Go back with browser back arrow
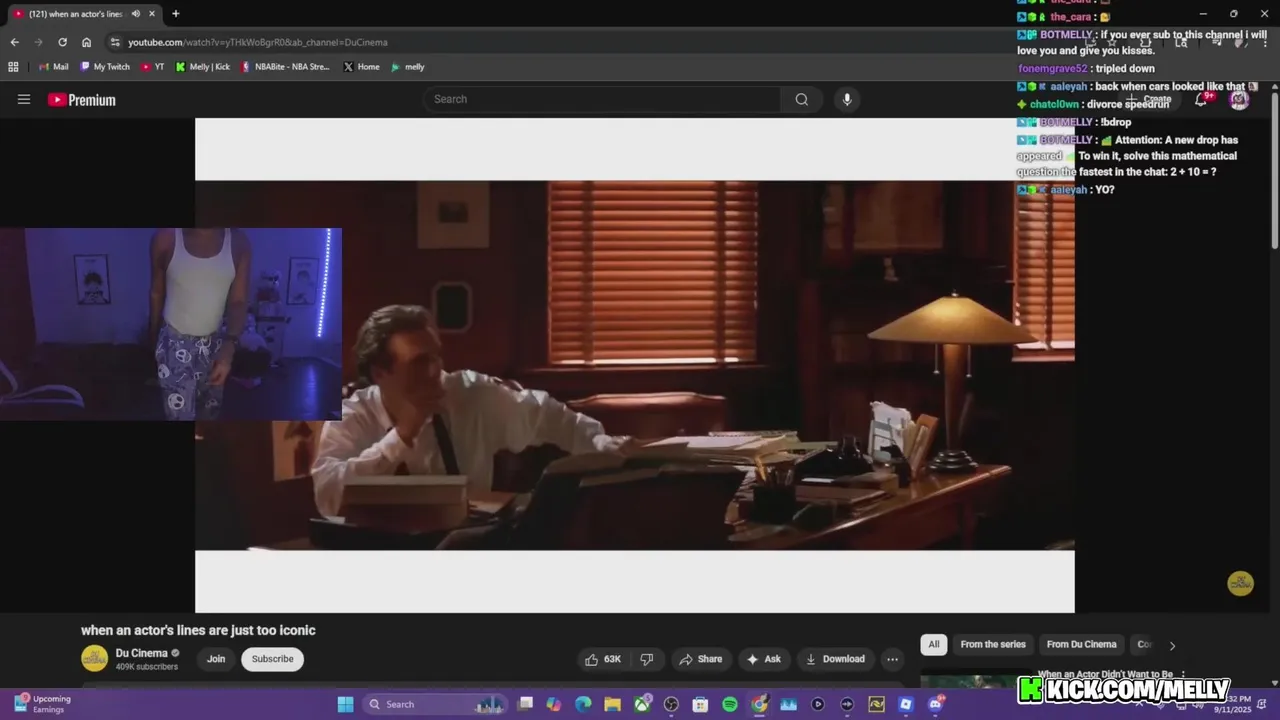This screenshot has height=720, width=1280. [14, 42]
